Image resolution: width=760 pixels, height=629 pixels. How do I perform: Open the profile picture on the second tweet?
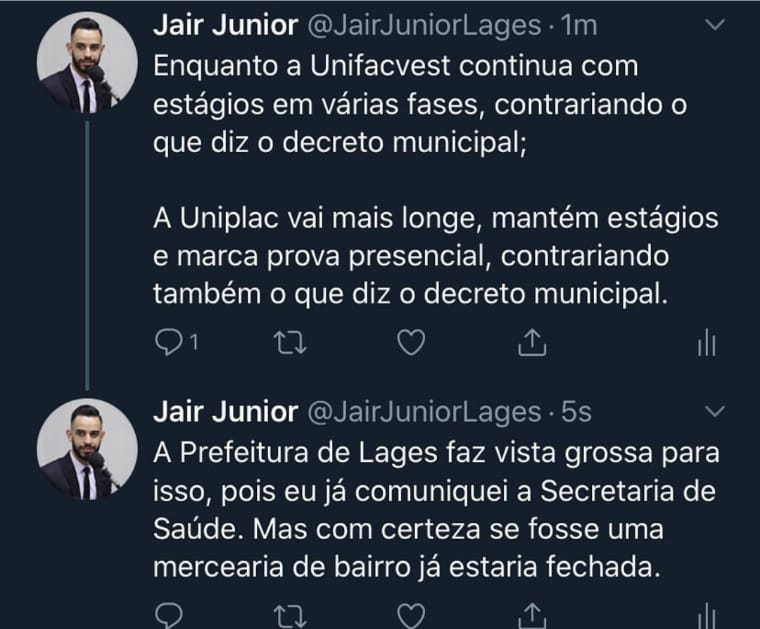[87, 448]
